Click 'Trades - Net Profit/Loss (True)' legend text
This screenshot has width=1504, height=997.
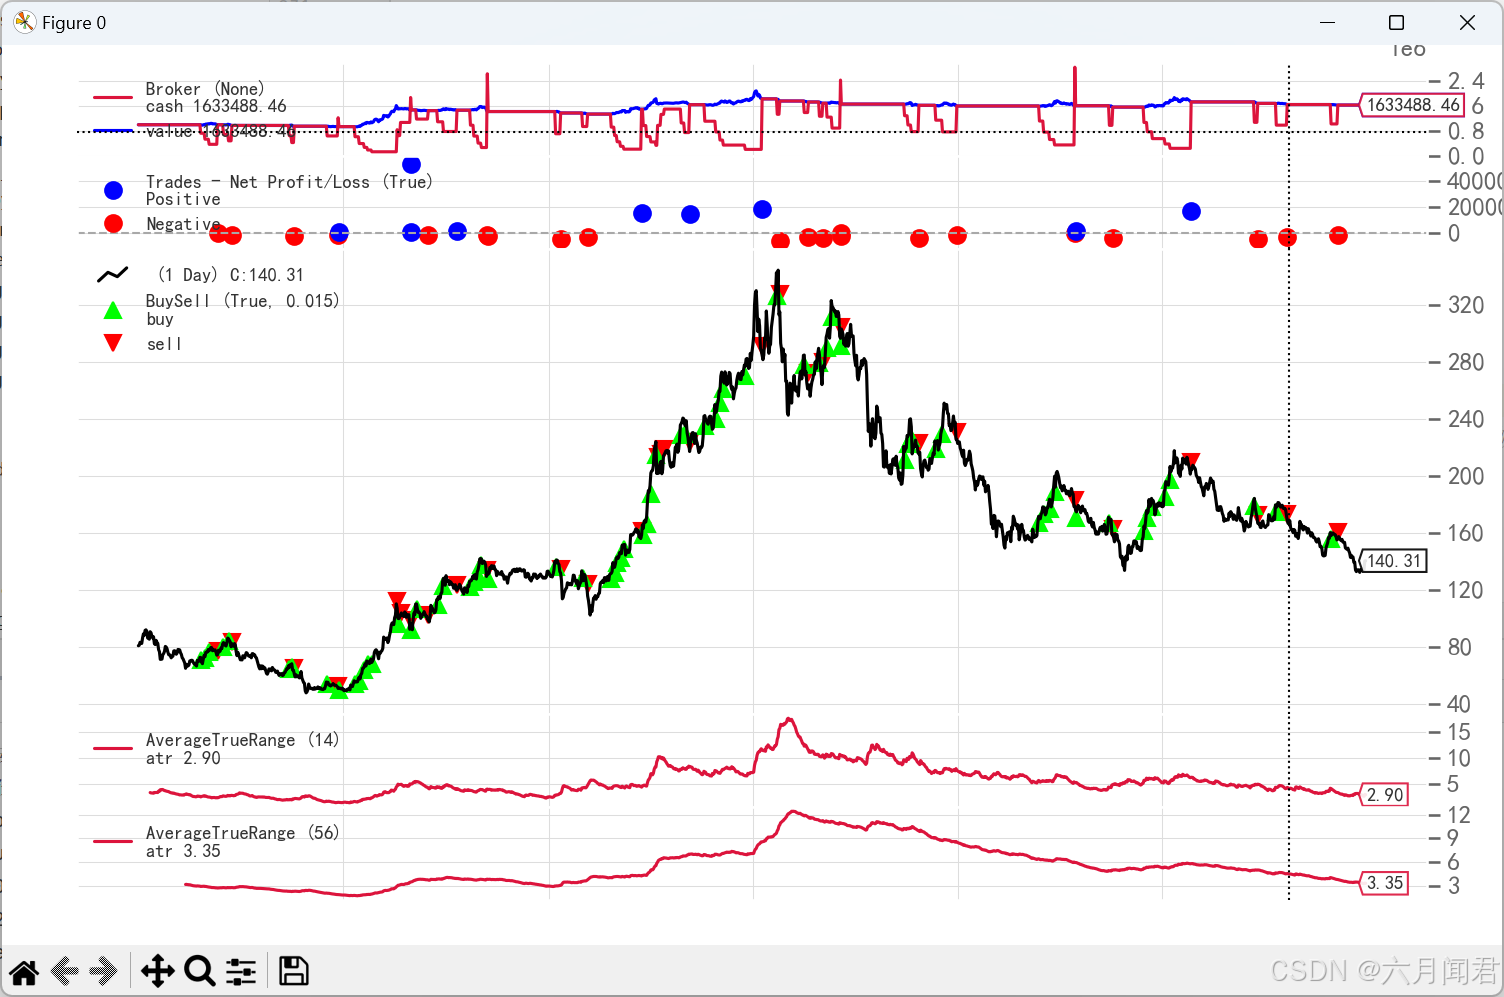coord(289,182)
